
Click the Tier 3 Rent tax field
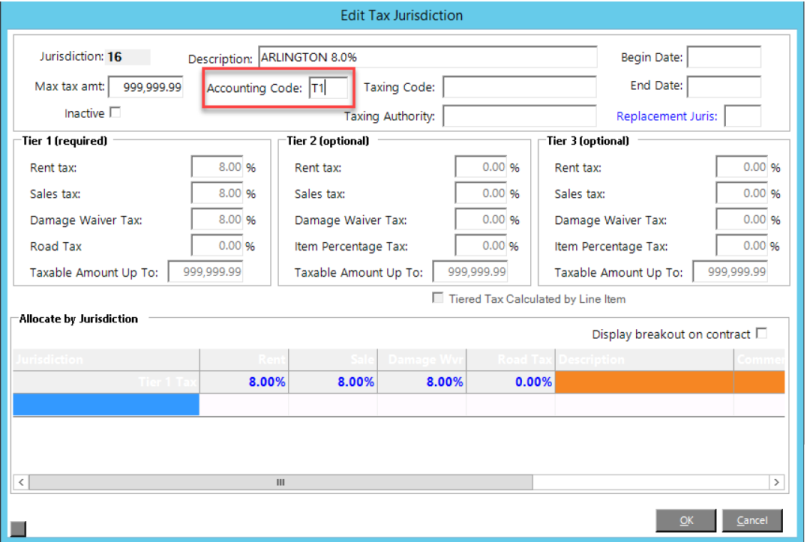[742, 167]
